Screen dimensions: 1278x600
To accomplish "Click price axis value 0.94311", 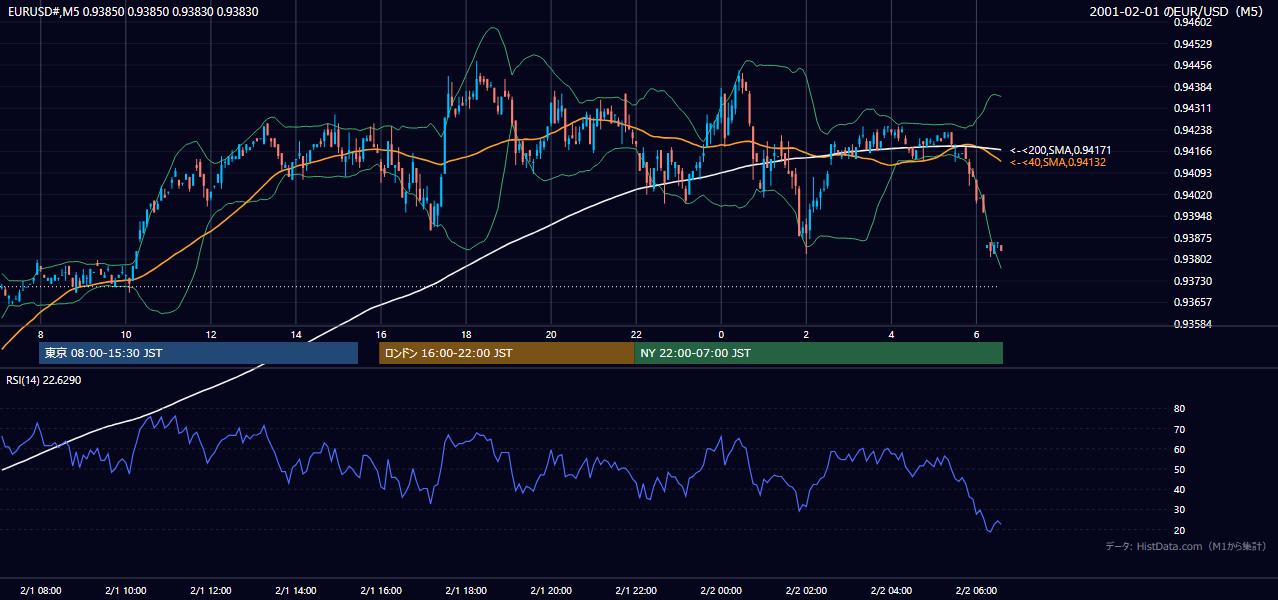I will tap(1193, 108).
